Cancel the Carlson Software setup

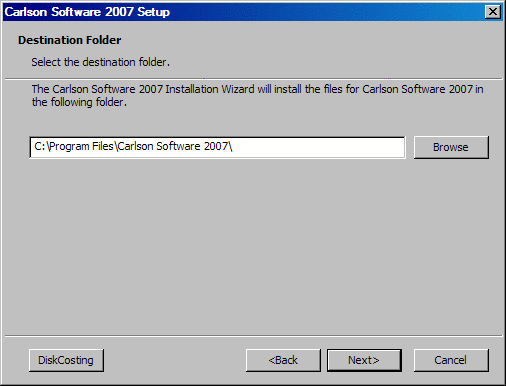[451, 360]
